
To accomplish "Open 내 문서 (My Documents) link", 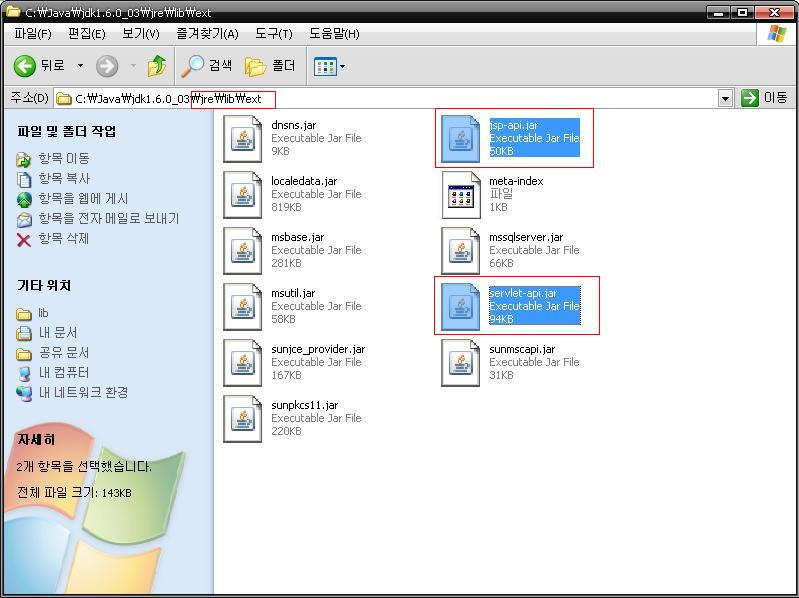I will pyautogui.click(x=58, y=333).
